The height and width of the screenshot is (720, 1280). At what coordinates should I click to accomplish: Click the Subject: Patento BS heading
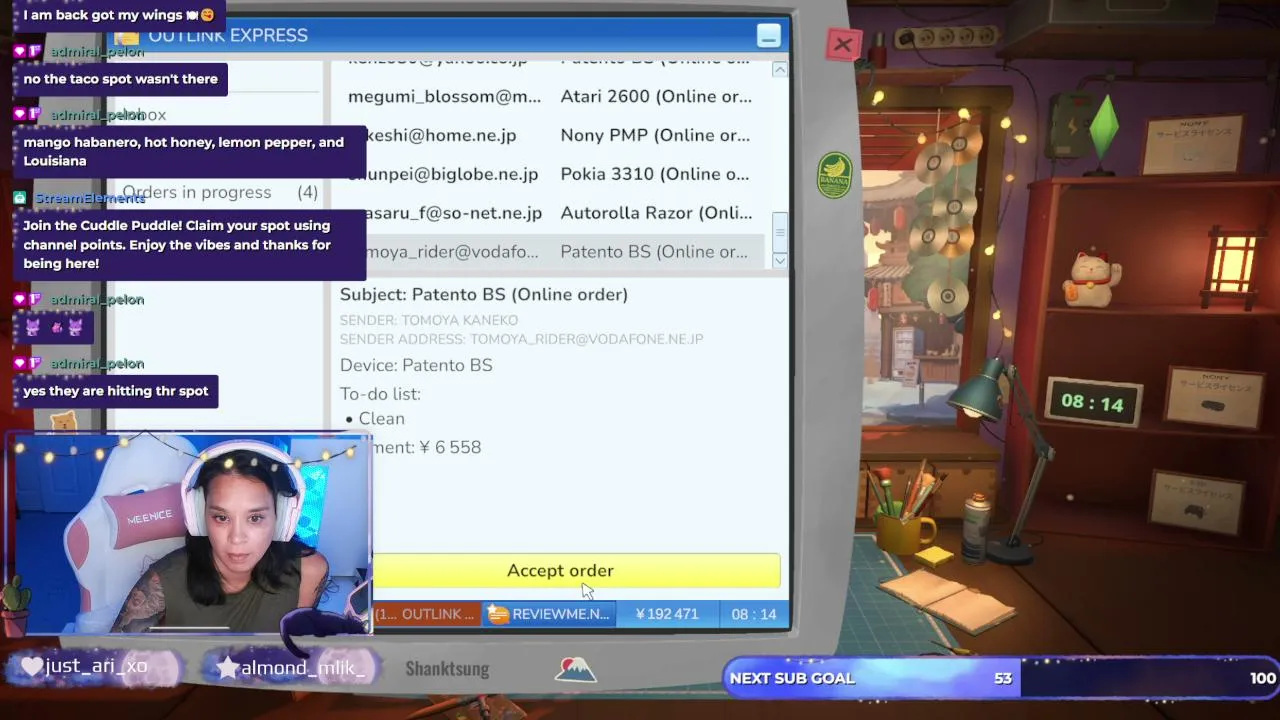pos(484,294)
